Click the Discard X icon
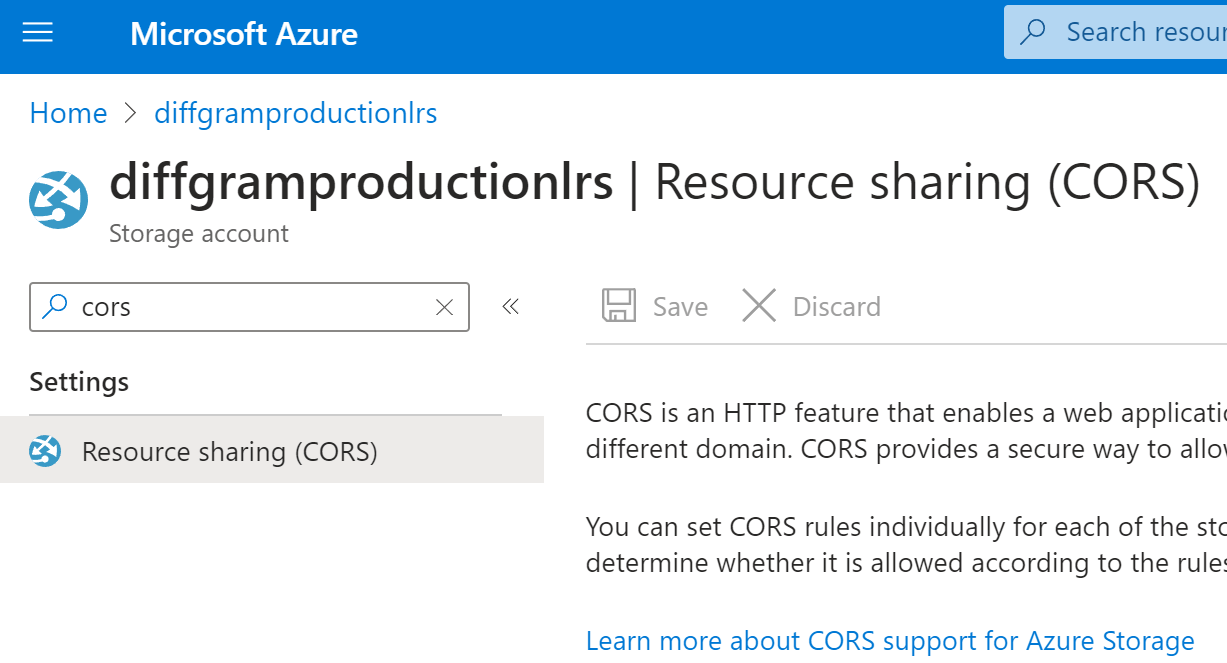 point(758,306)
